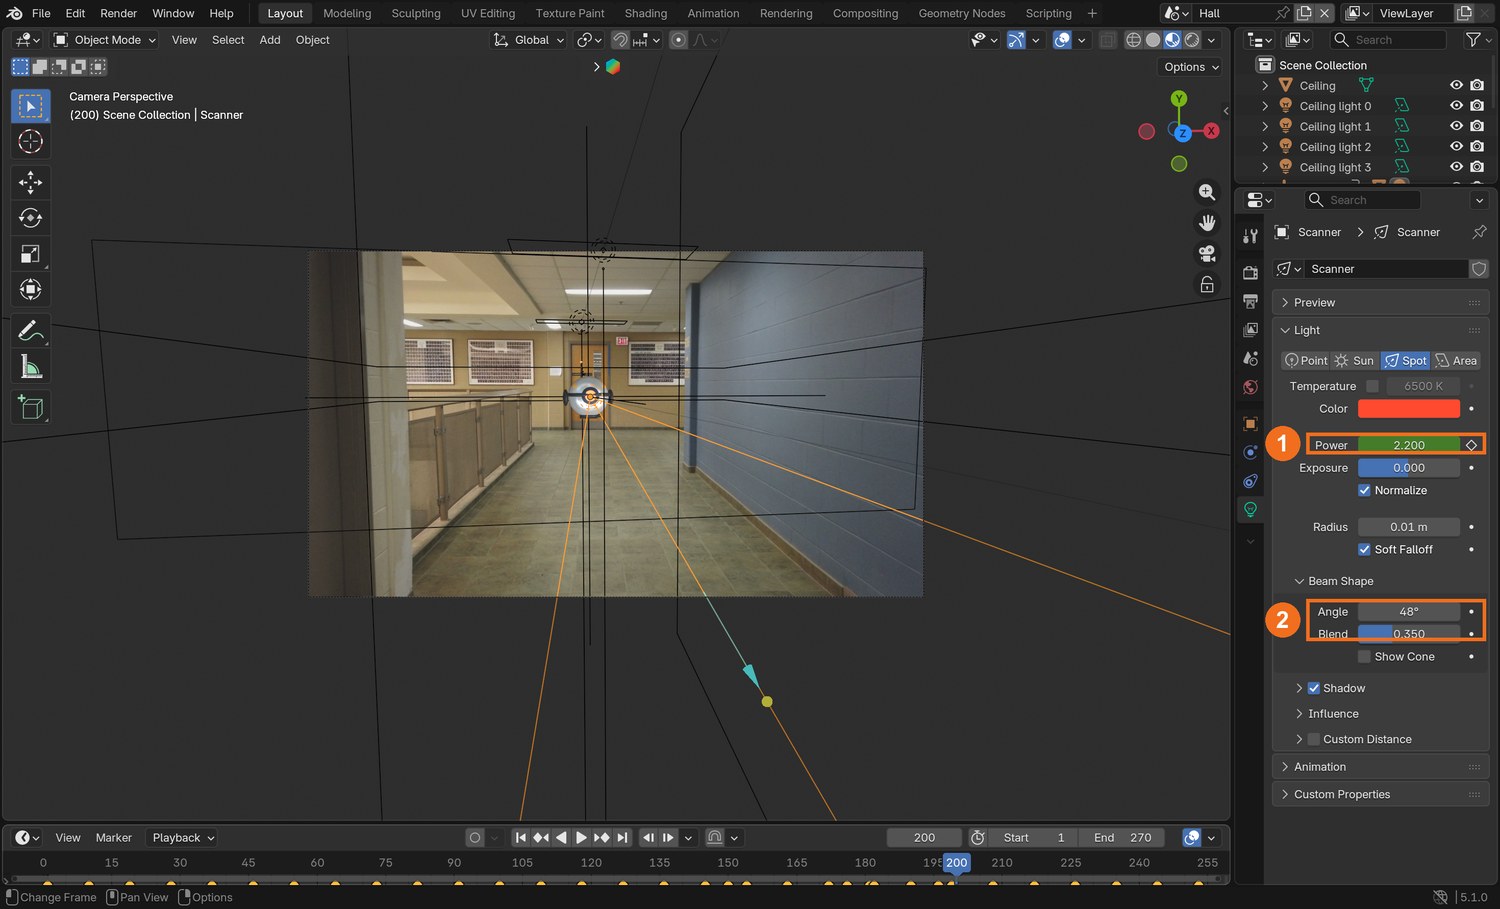Enable the Custom Distance checkbox
Image resolution: width=1500 pixels, height=909 pixels.
1314,739
